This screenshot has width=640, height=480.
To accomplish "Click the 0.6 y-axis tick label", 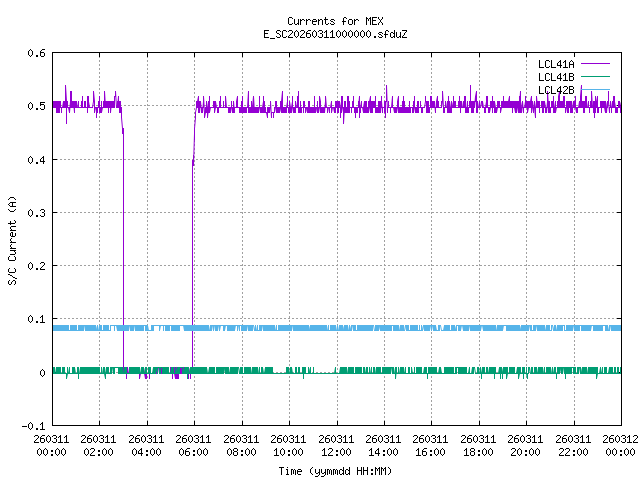I will click(36, 53).
